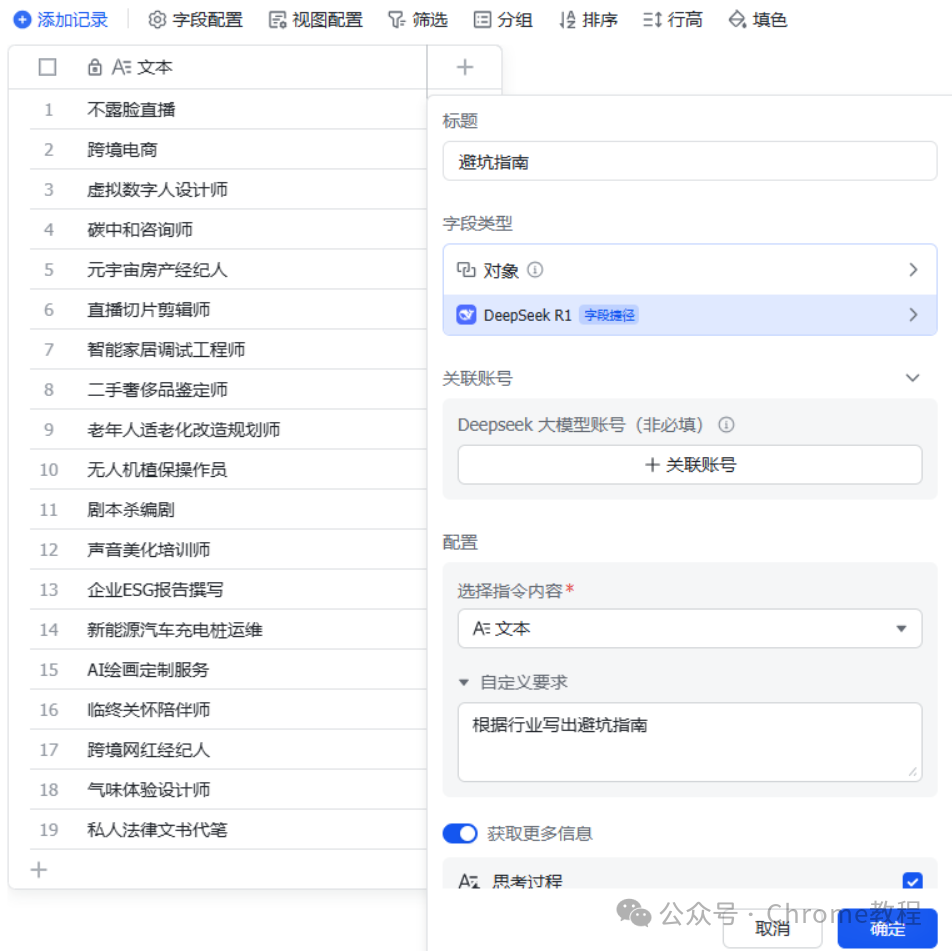Edit the 标题 title input field
Screen dimensions: 952x952
pos(690,162)
